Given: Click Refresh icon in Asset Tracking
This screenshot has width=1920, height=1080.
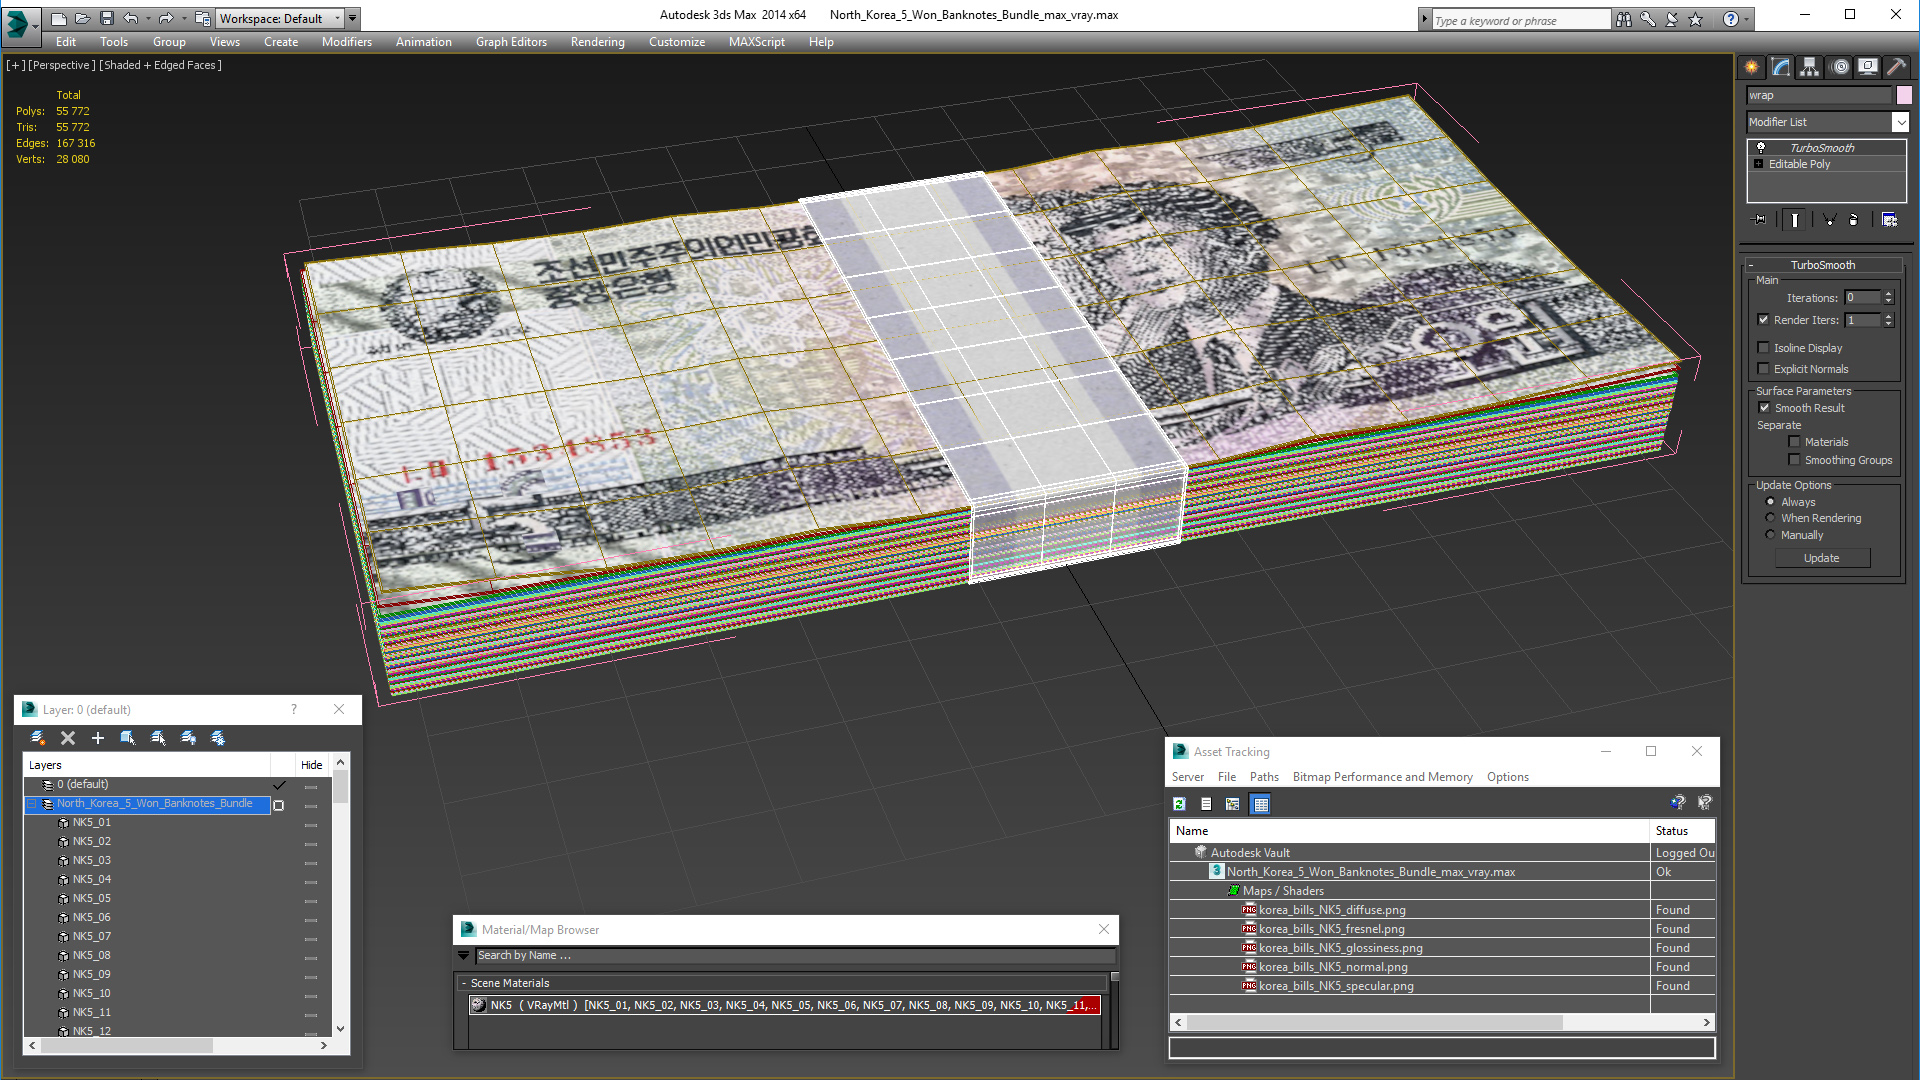Looking at the screenshot, I should (1180, 804).
